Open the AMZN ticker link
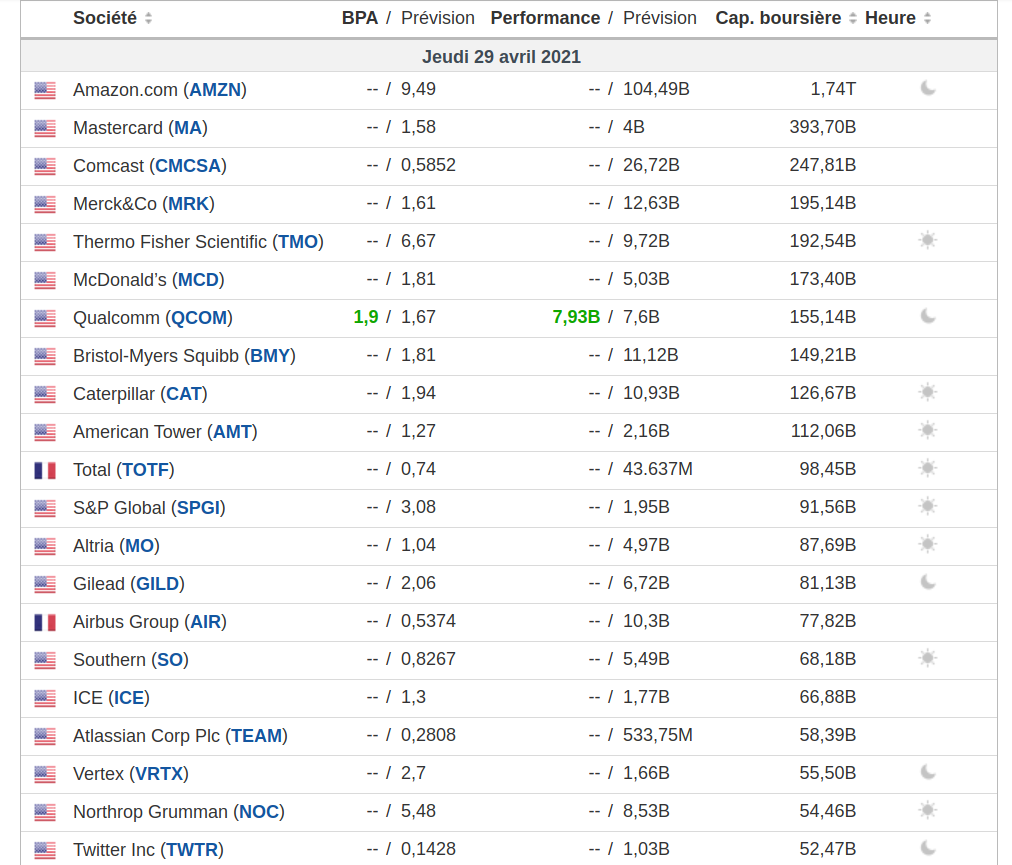The height and width of the screenshot is (865, 1012). (215, 90)
